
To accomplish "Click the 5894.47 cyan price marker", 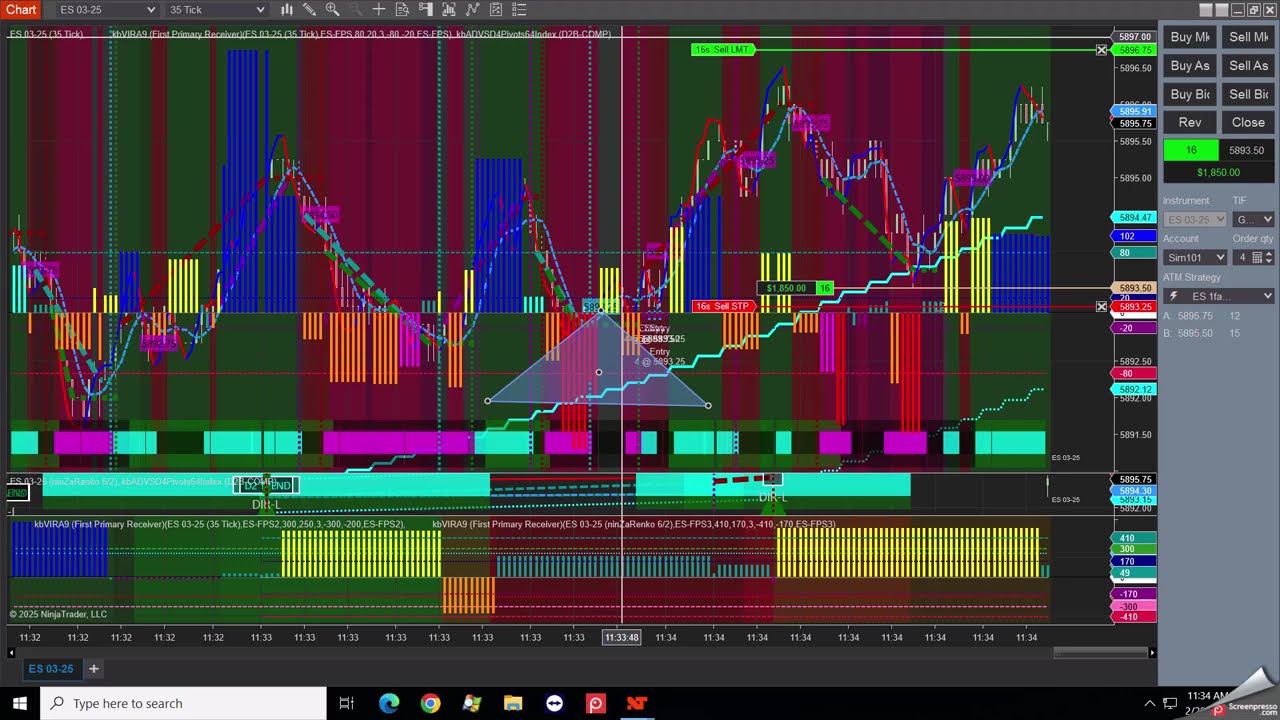I will click(1135, 217).
